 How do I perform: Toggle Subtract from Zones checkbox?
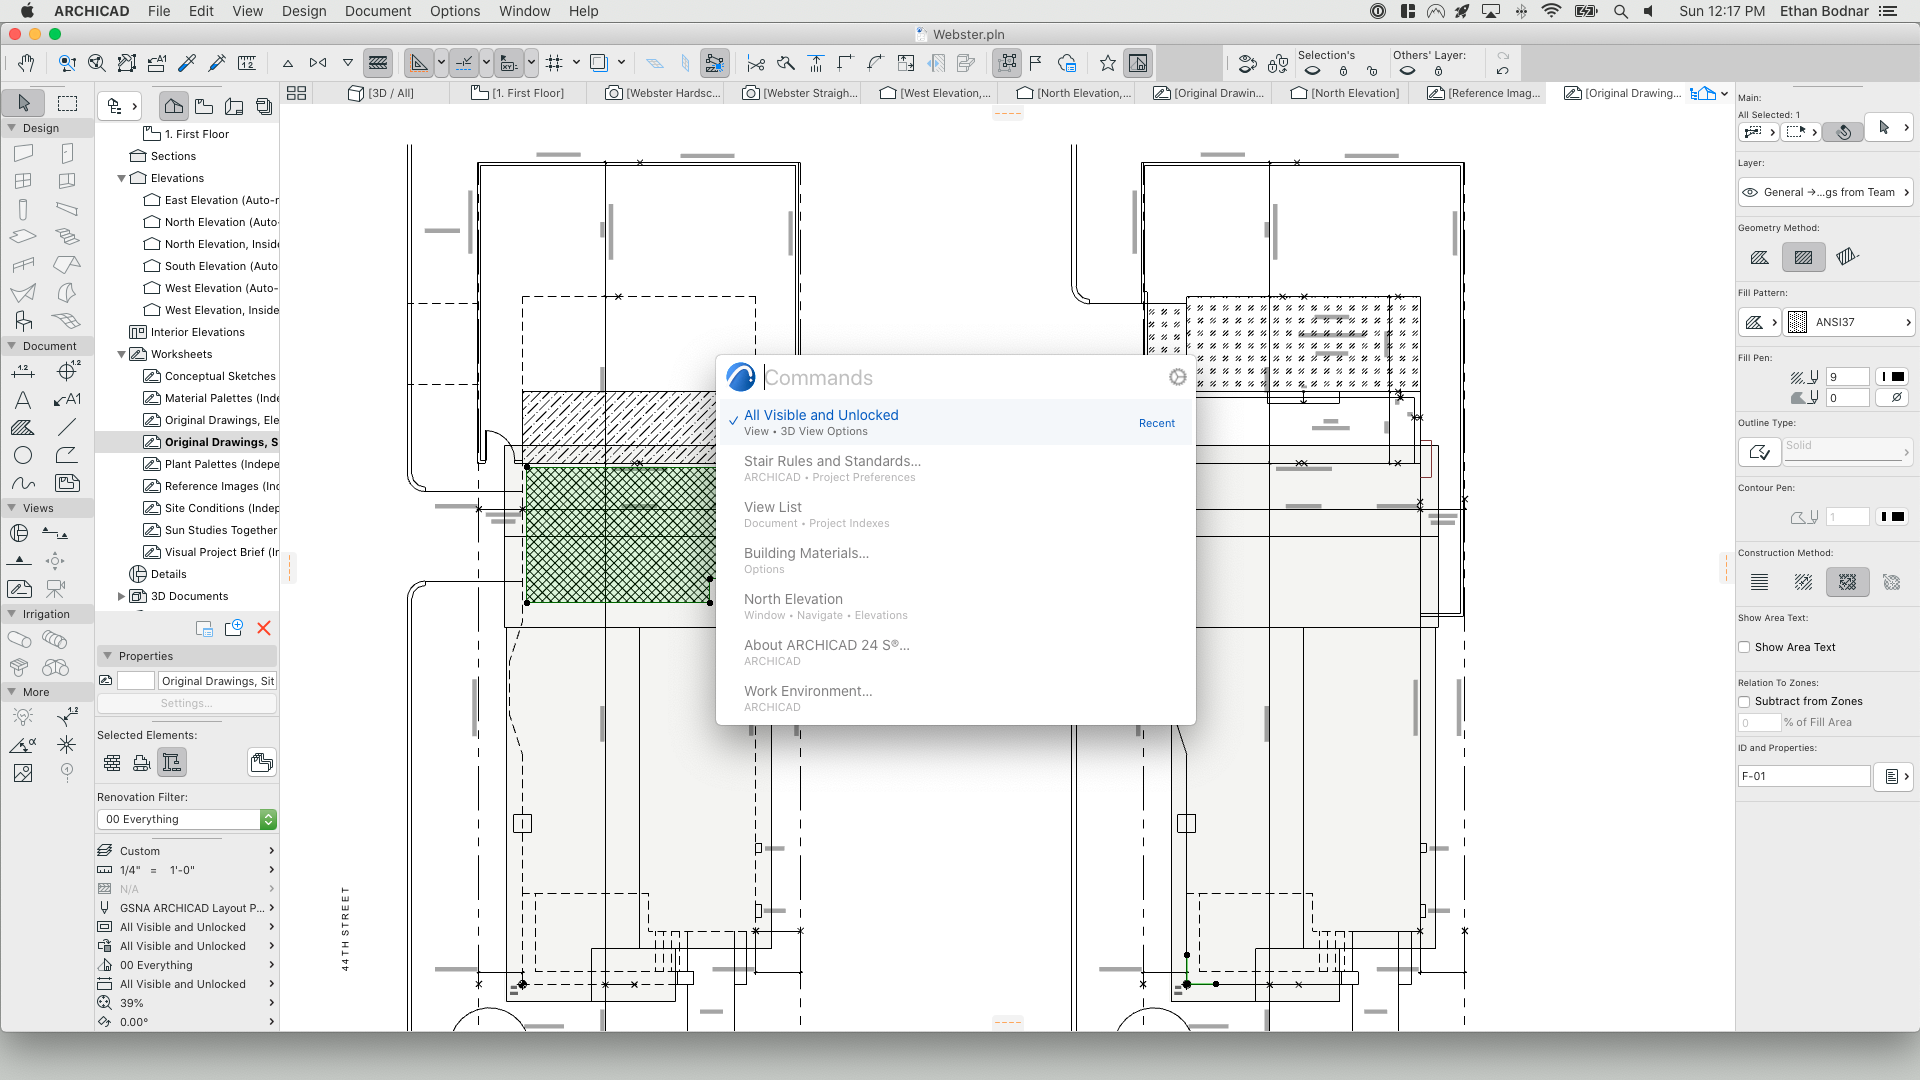click(1745, 701)
